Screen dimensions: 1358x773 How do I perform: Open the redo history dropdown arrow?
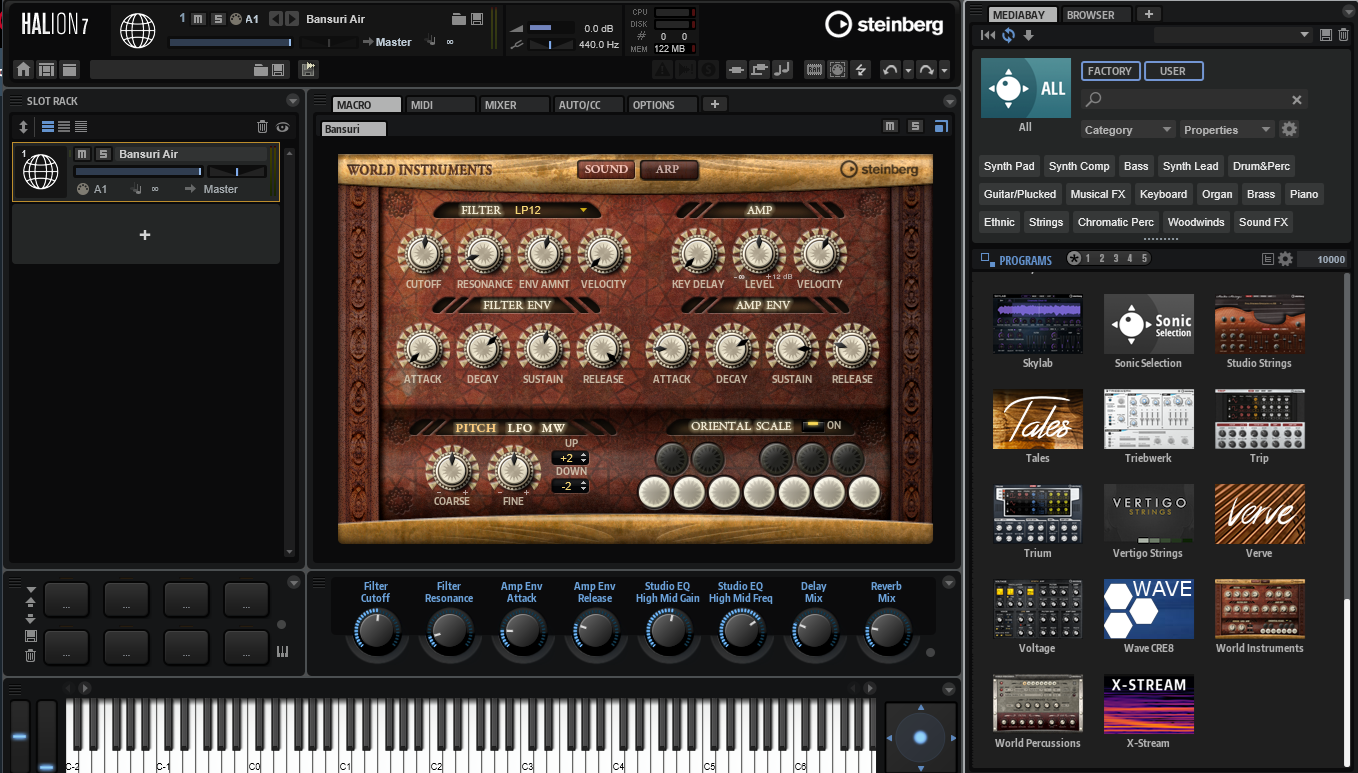[944, 70]
